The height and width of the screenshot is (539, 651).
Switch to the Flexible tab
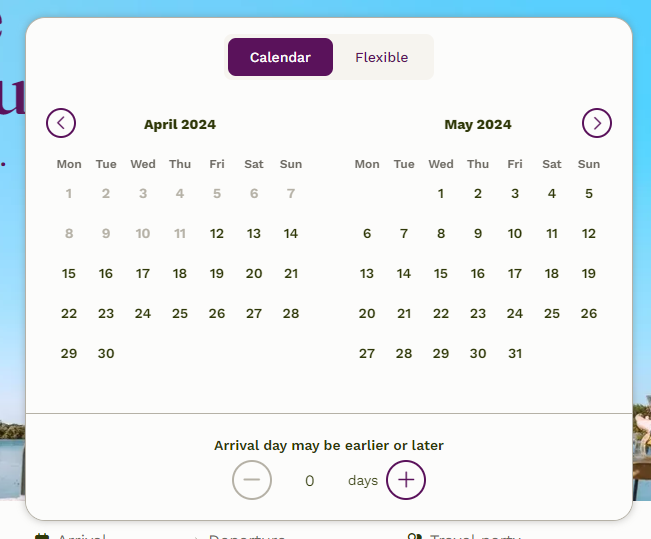(382, 57)
